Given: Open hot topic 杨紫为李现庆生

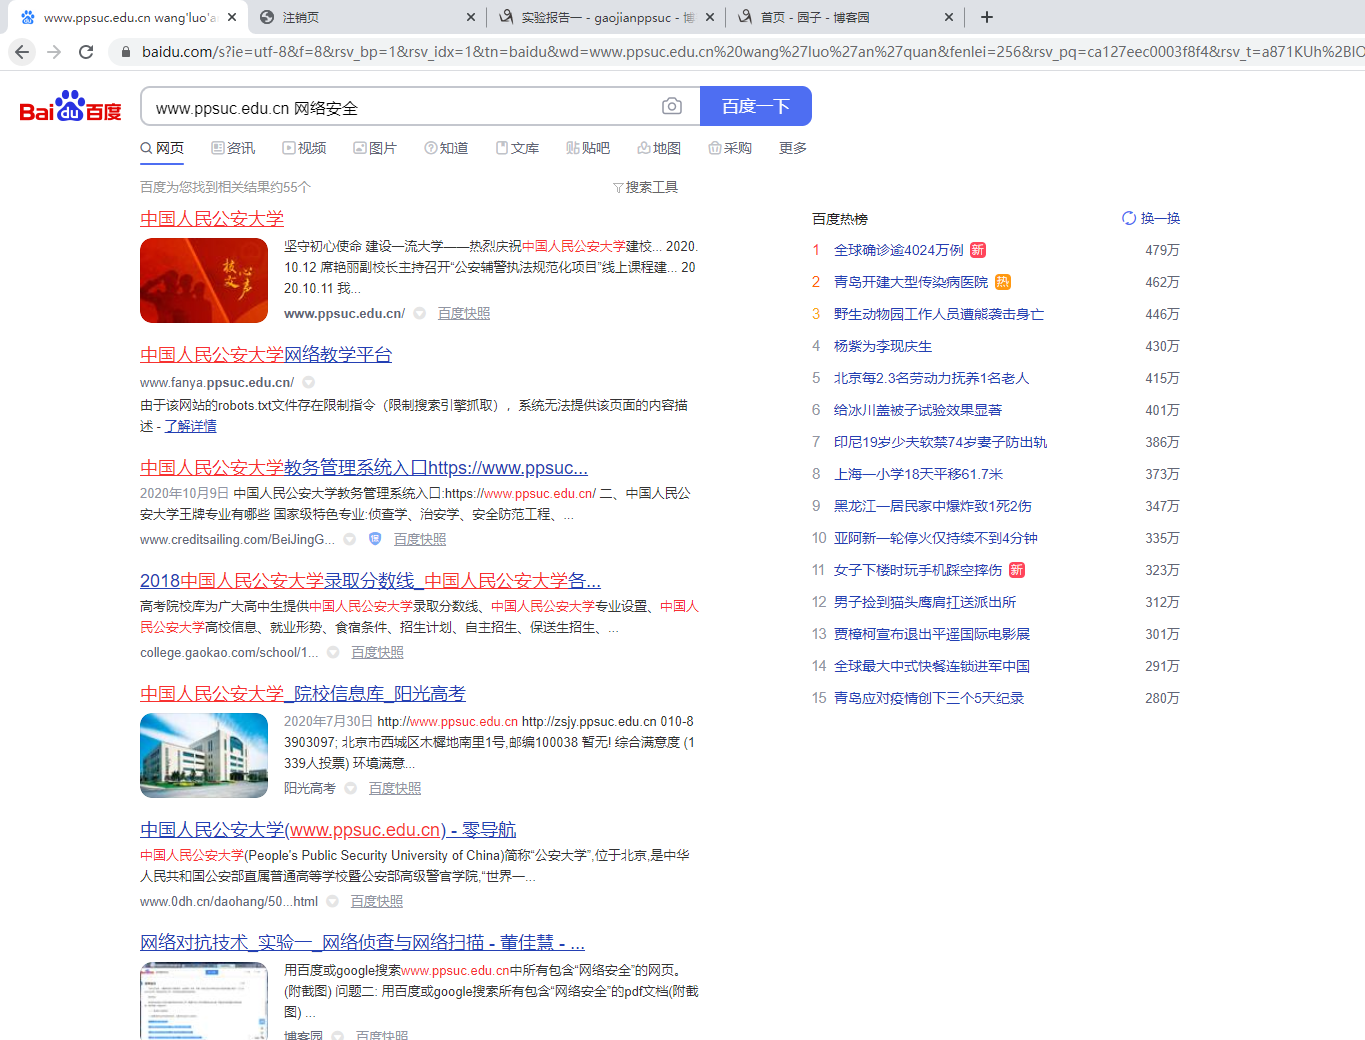Looking at the screenshot, I should point(883,346).
